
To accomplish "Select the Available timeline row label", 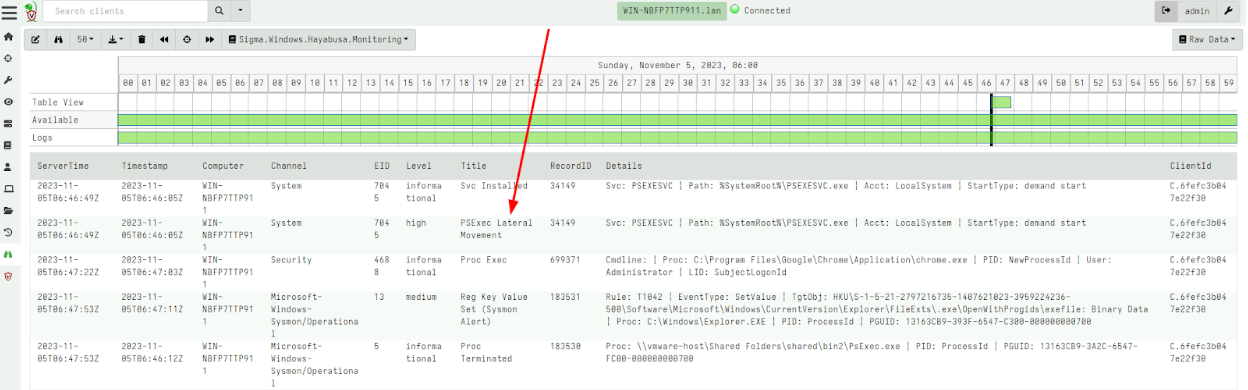I will pos(55,120).
